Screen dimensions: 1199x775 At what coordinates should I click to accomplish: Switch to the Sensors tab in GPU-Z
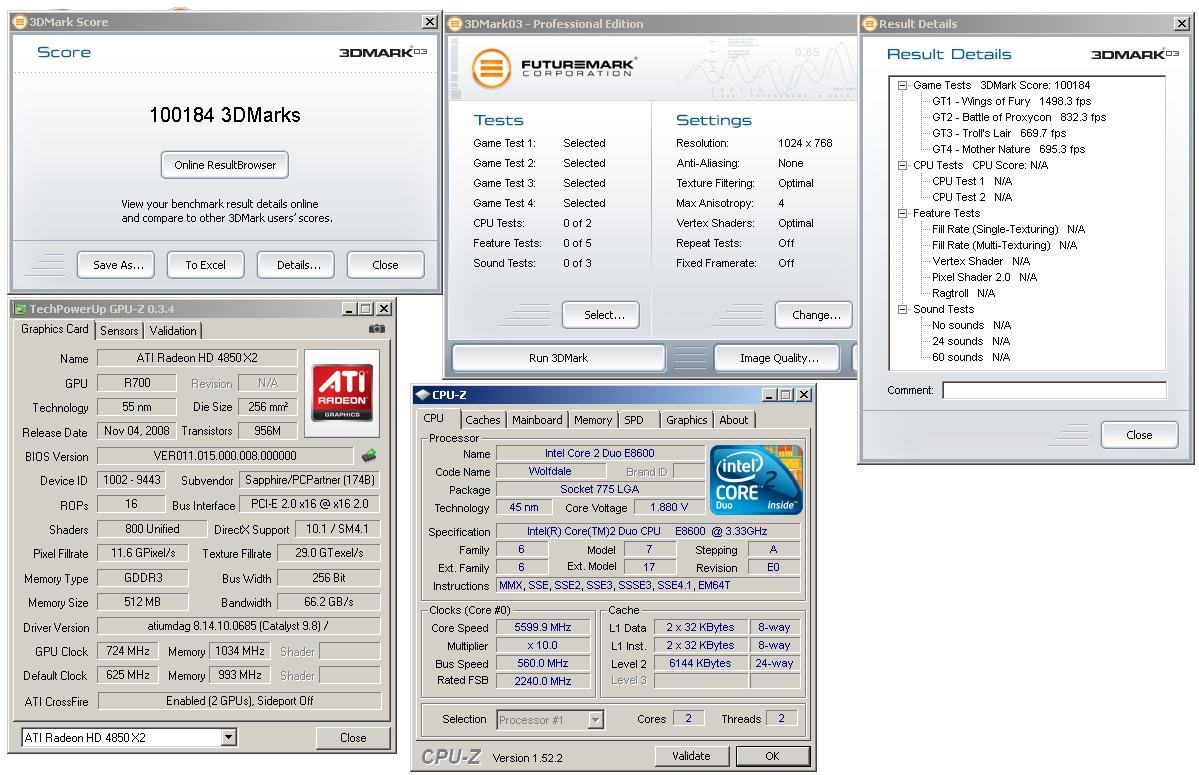coord(119,330)
